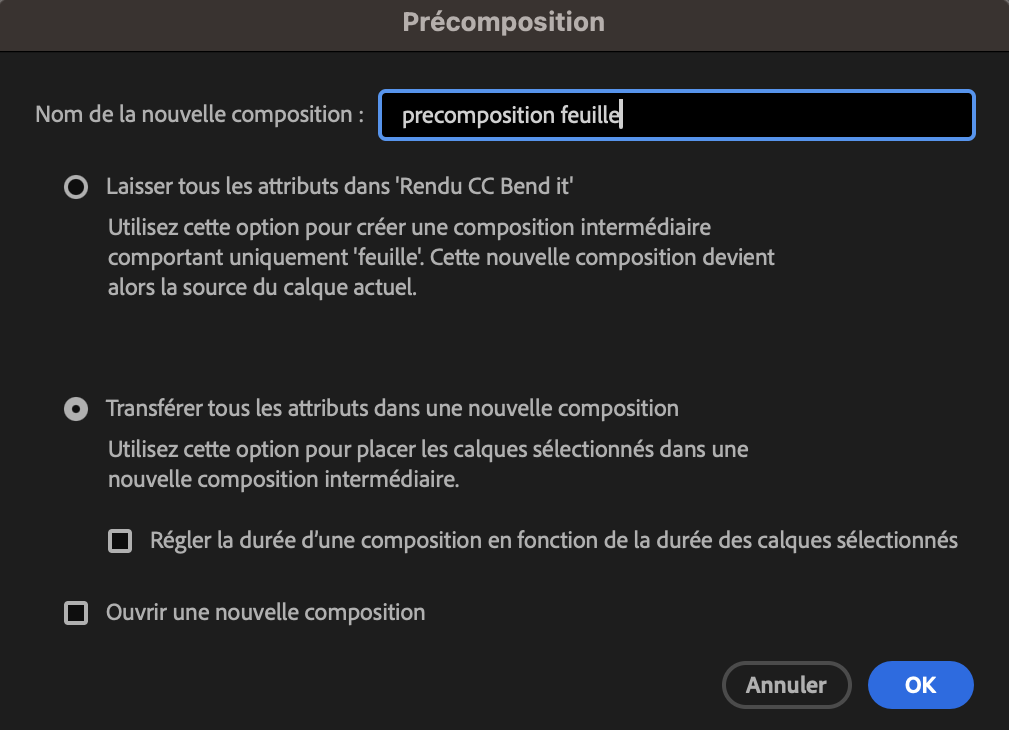Click the label text 'Transférer tous les attributs dans une nouvelle composition'
1009x730 pixels.
392,408
